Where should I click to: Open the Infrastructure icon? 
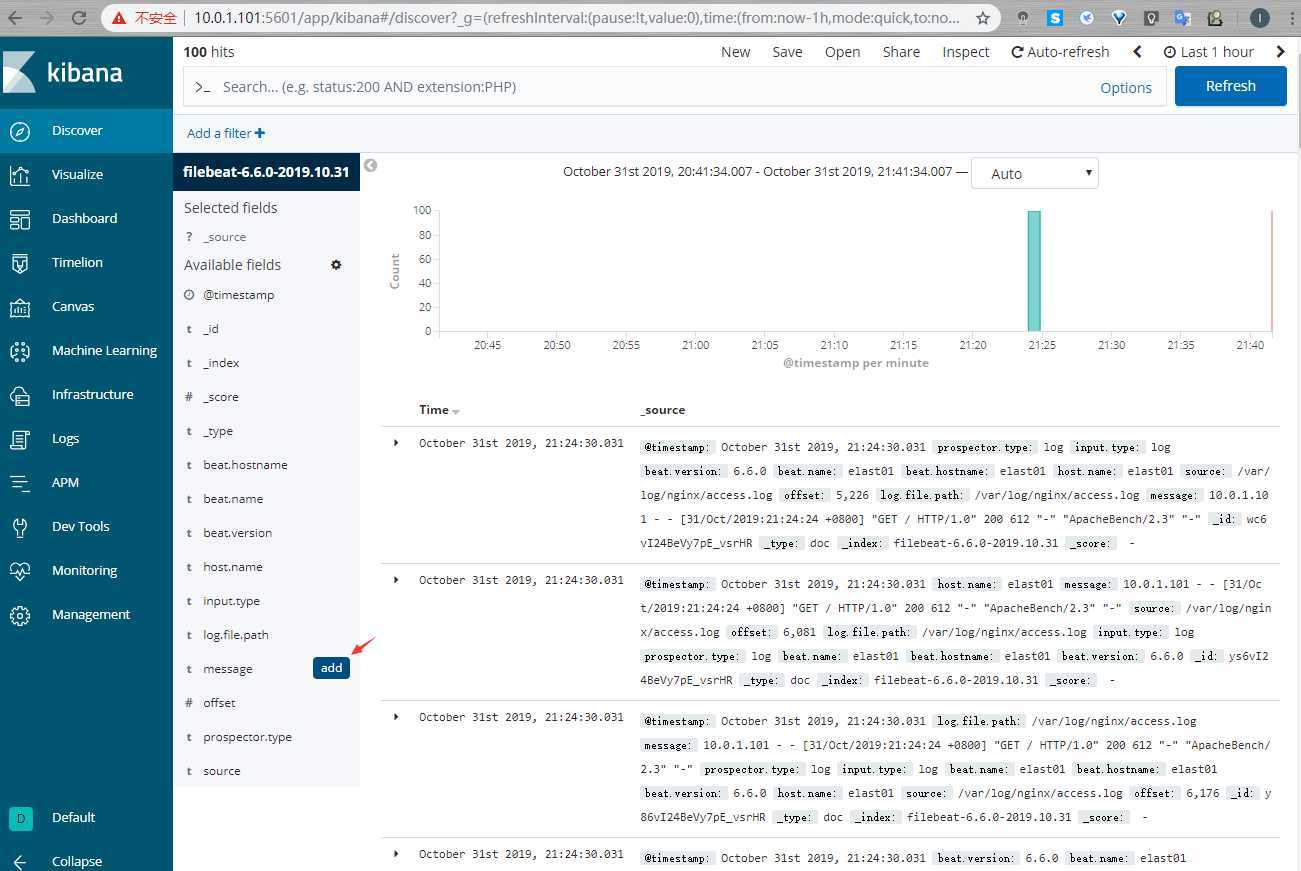[x=20, y=395]
